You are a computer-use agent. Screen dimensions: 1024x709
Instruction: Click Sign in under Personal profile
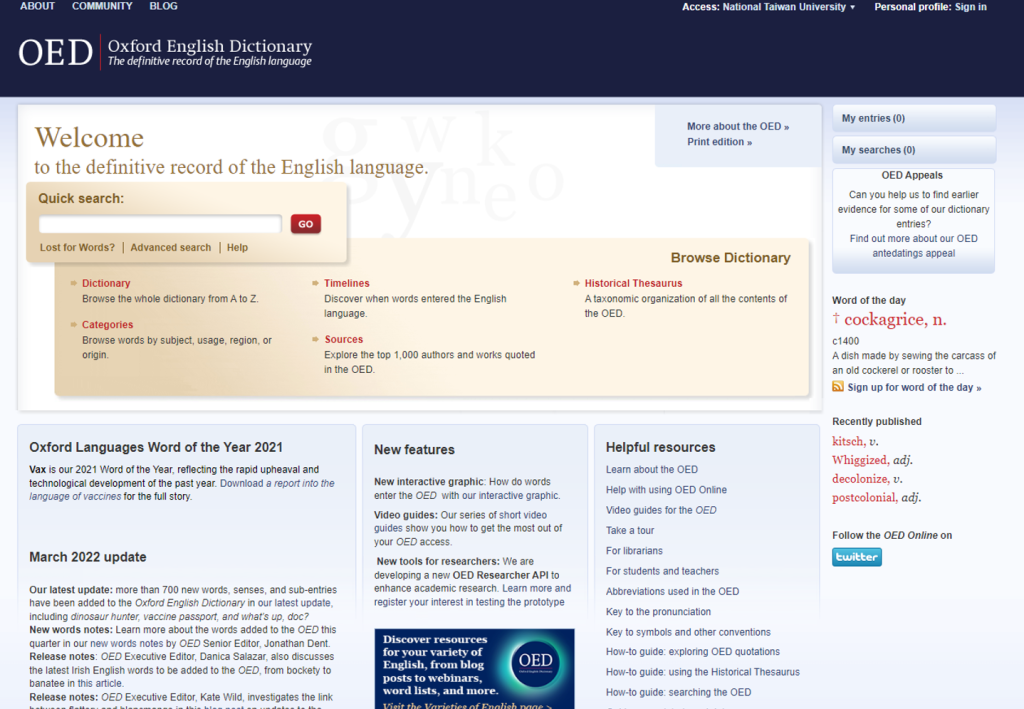[970, 7]
